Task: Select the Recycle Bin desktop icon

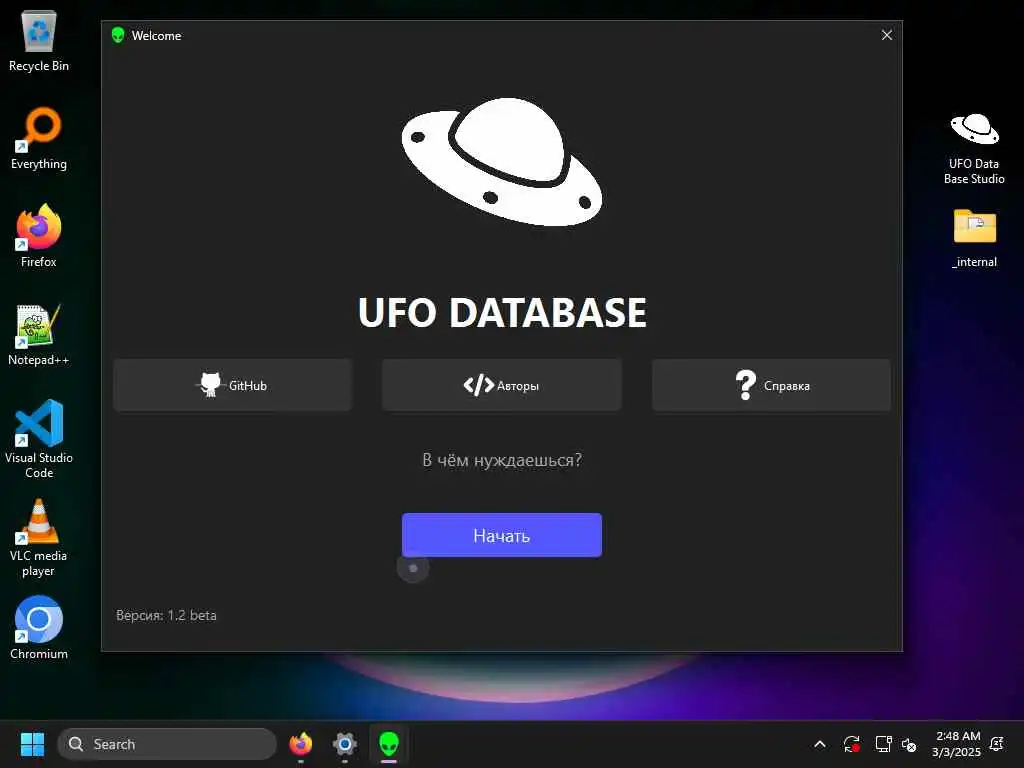Action: tap(39, 42)
